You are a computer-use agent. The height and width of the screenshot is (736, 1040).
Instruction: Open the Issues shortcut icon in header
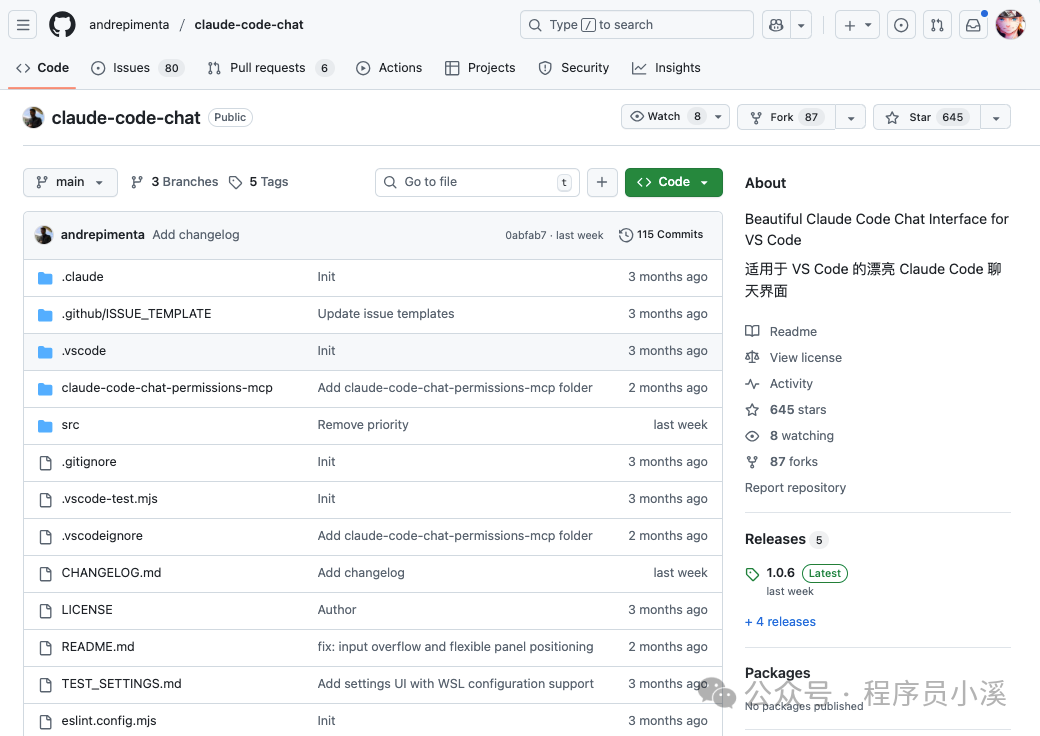point(901,25)
